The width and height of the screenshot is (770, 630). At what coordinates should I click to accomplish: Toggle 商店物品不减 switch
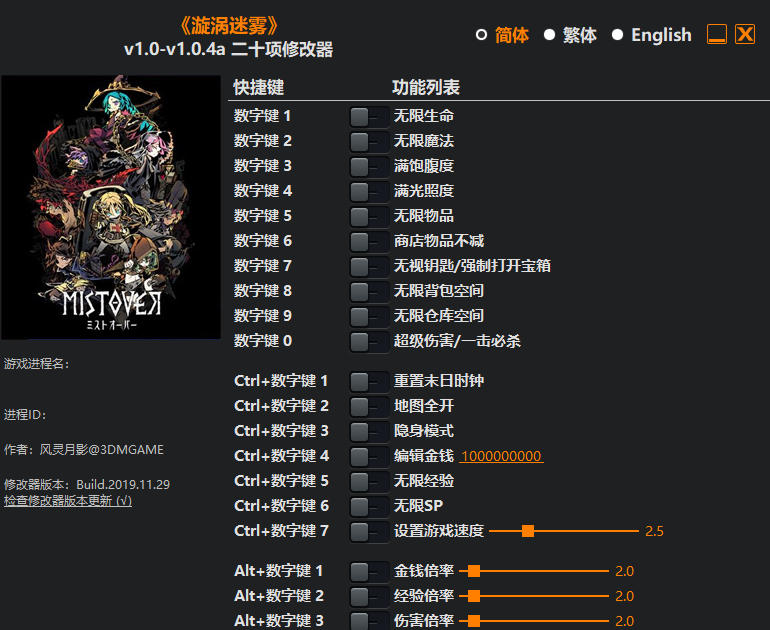(369, 242)
